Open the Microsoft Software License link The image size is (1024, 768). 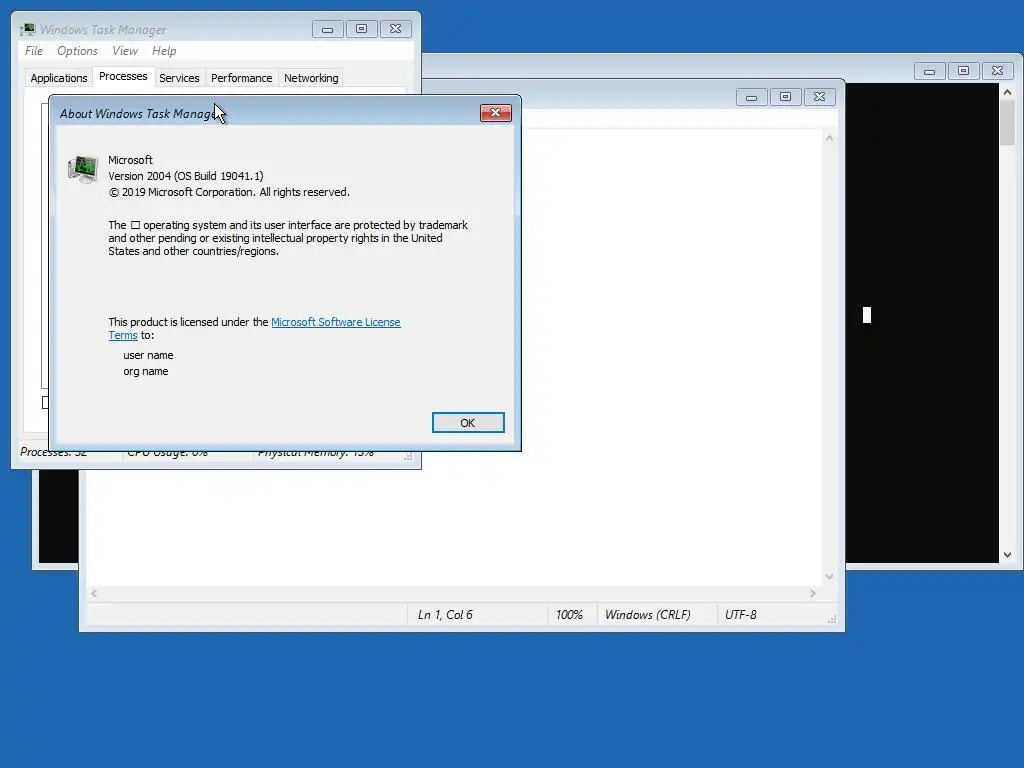coord(336,322)
